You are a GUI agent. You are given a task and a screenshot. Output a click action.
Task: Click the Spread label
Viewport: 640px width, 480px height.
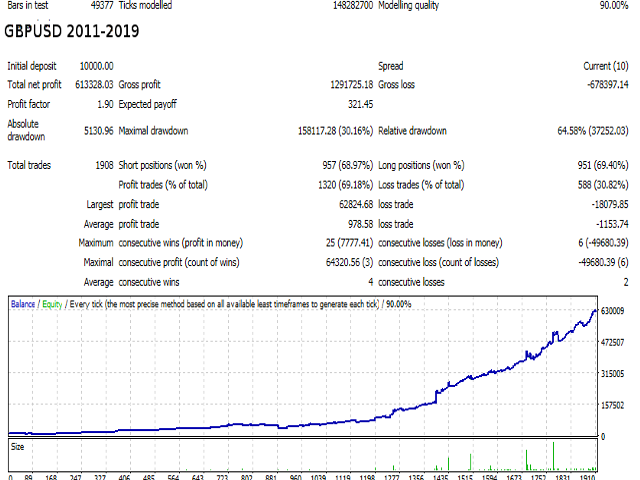391,66
